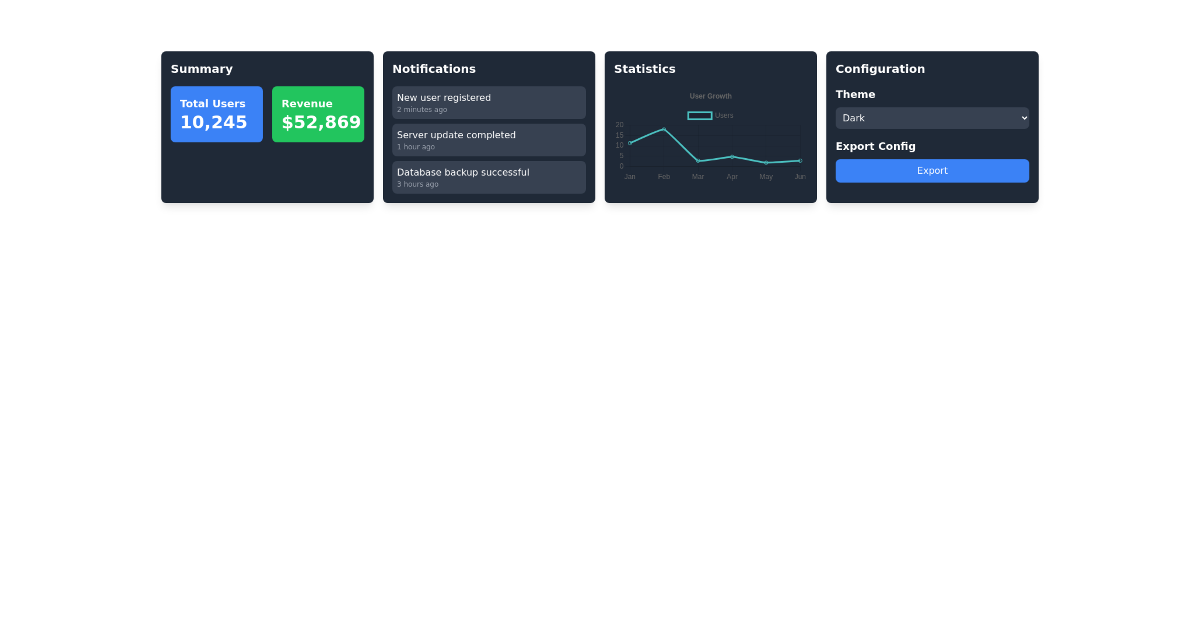Select the Revenue stat card
This screenshot has height=630, width=1200.
[318, 113]
